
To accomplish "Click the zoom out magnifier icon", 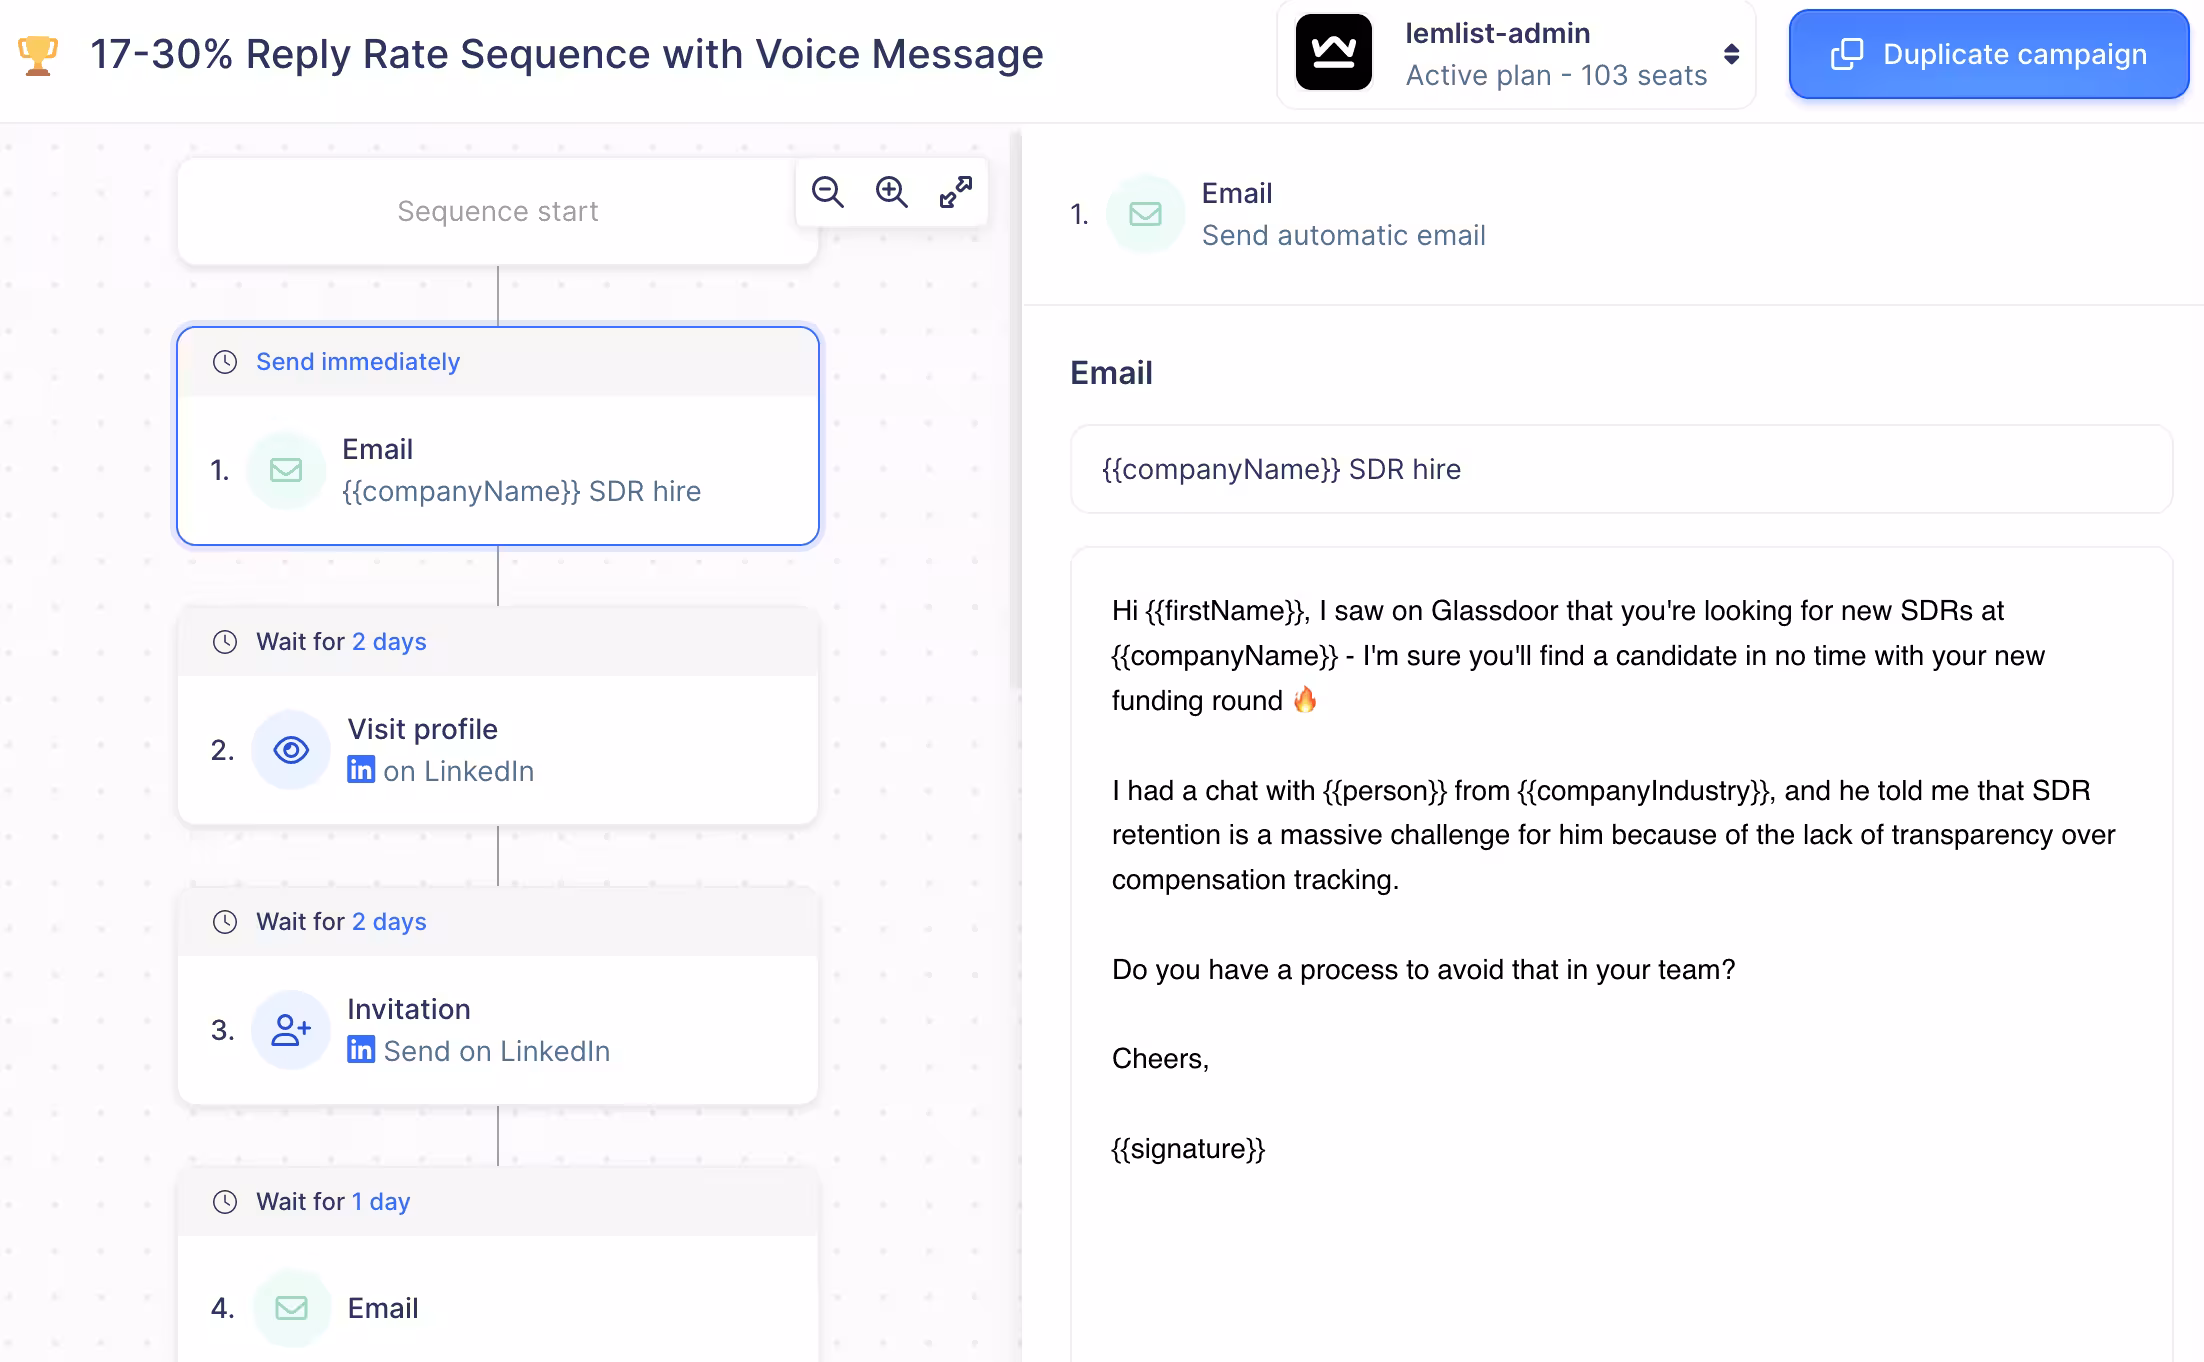I will (828, 191).
